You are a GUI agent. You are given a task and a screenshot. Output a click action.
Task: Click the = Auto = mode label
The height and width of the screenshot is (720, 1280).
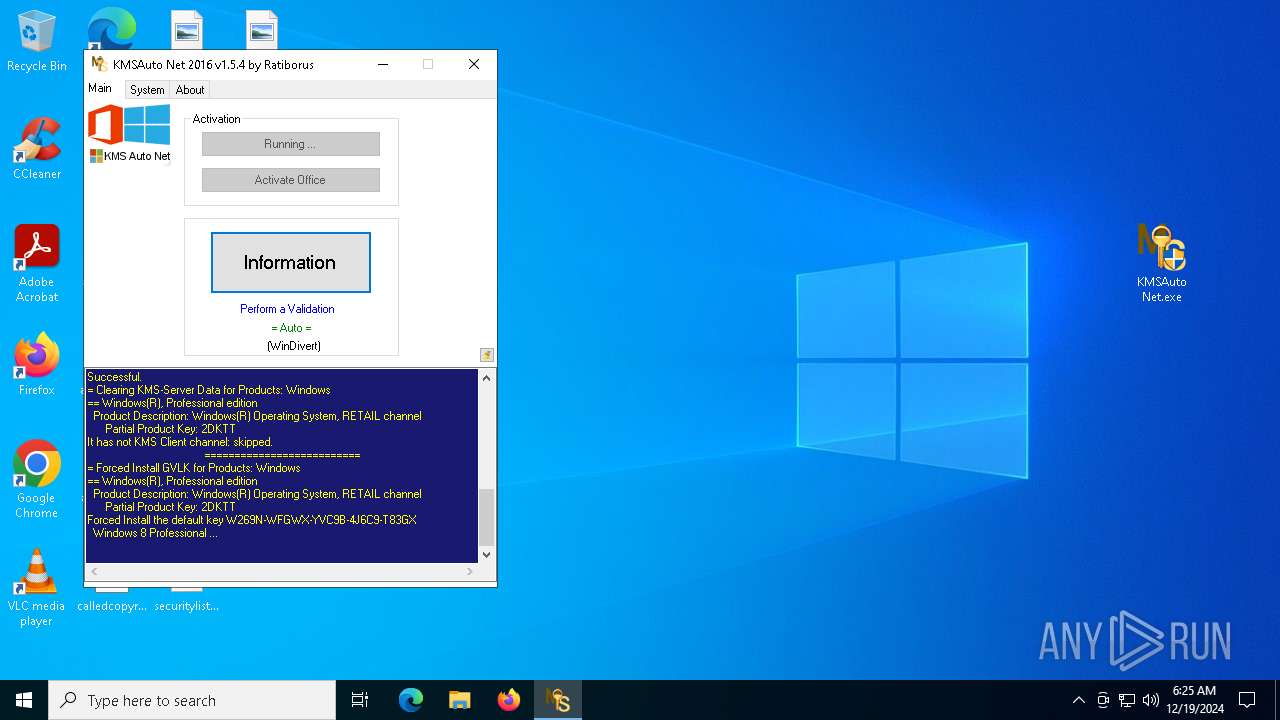pyautogui.click(x=291, y=328)
